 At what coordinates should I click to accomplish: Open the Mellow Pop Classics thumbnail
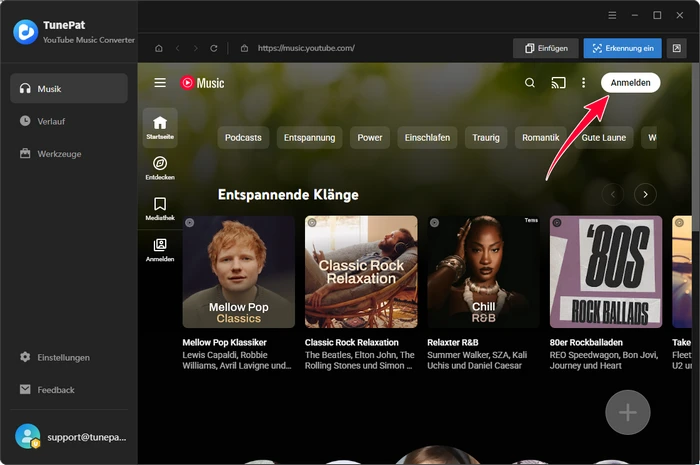point(238,272)
